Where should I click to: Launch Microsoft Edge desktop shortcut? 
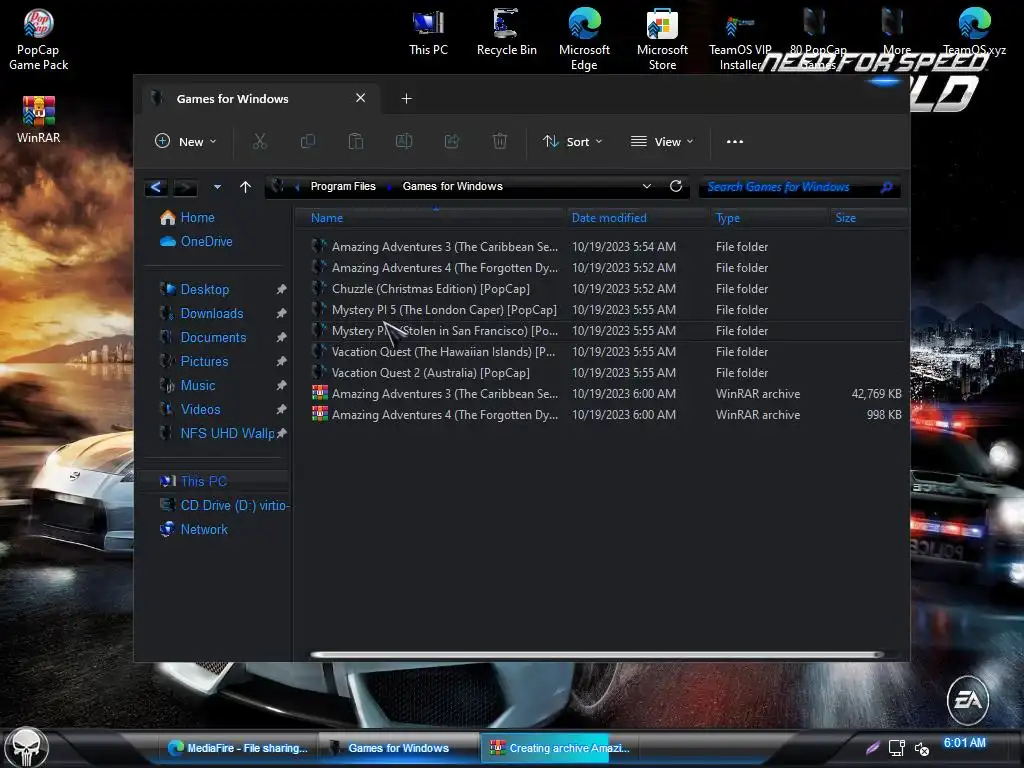[584, 38]
